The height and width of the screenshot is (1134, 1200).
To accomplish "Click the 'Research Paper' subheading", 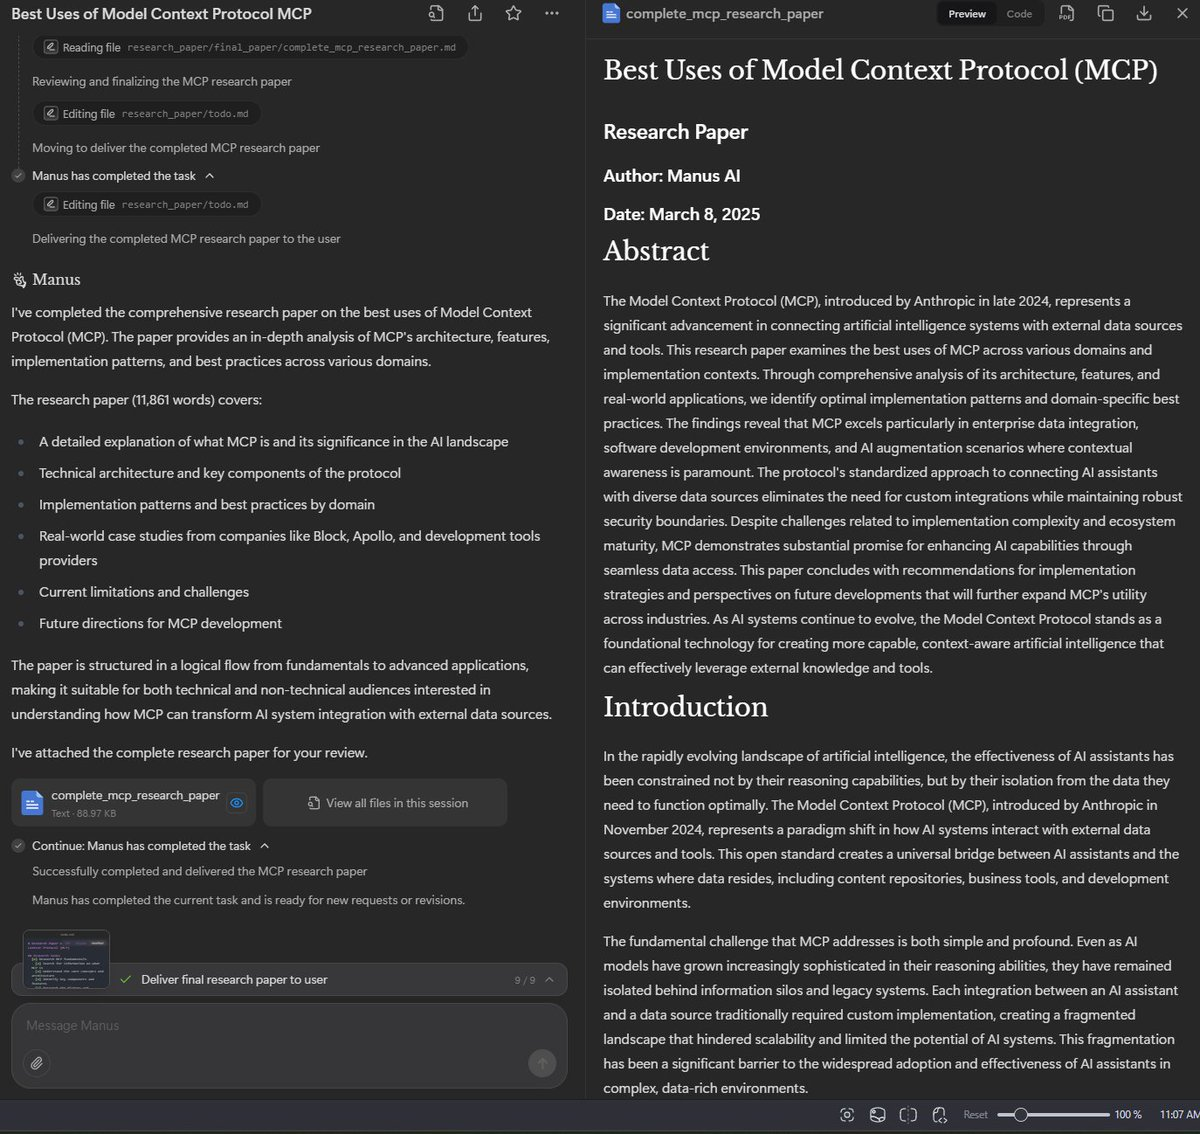I will point(676,132).
